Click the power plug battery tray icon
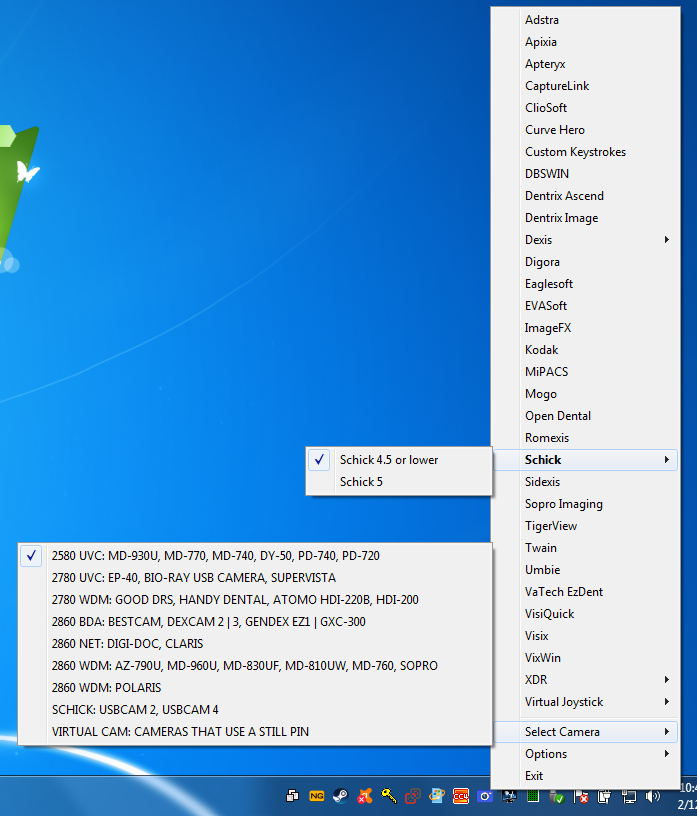 [604, 796]
